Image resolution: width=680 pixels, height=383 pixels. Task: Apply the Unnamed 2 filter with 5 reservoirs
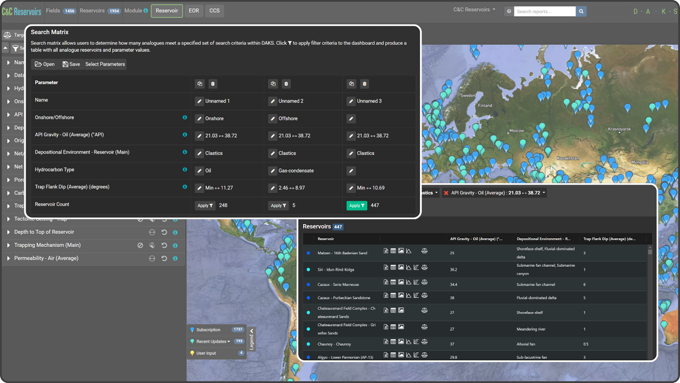pos(278,206)
